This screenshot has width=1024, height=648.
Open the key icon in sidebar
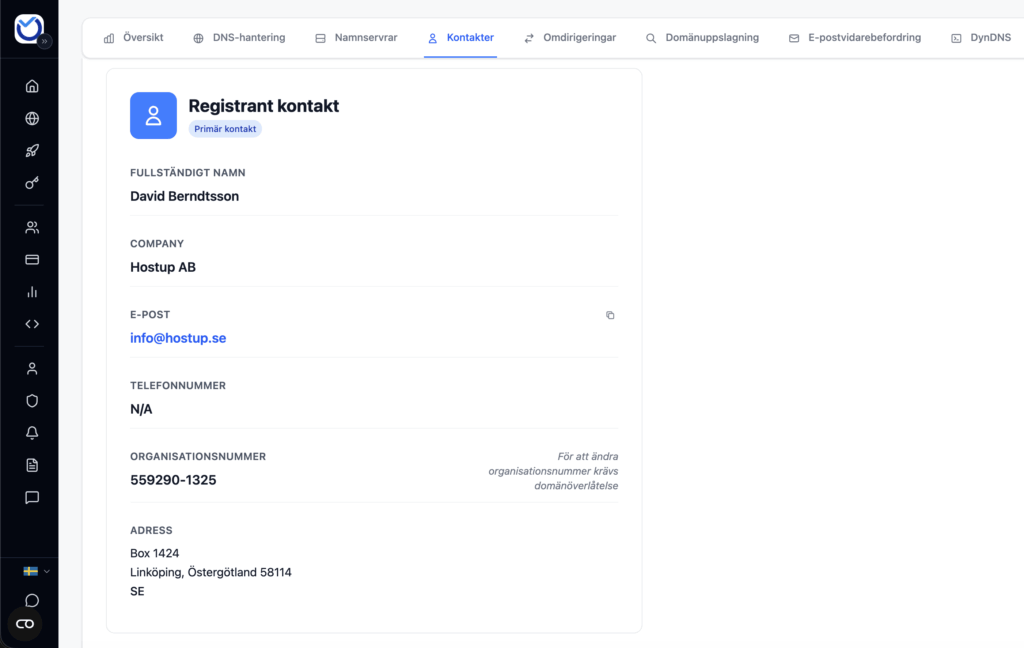pos(32,184)
